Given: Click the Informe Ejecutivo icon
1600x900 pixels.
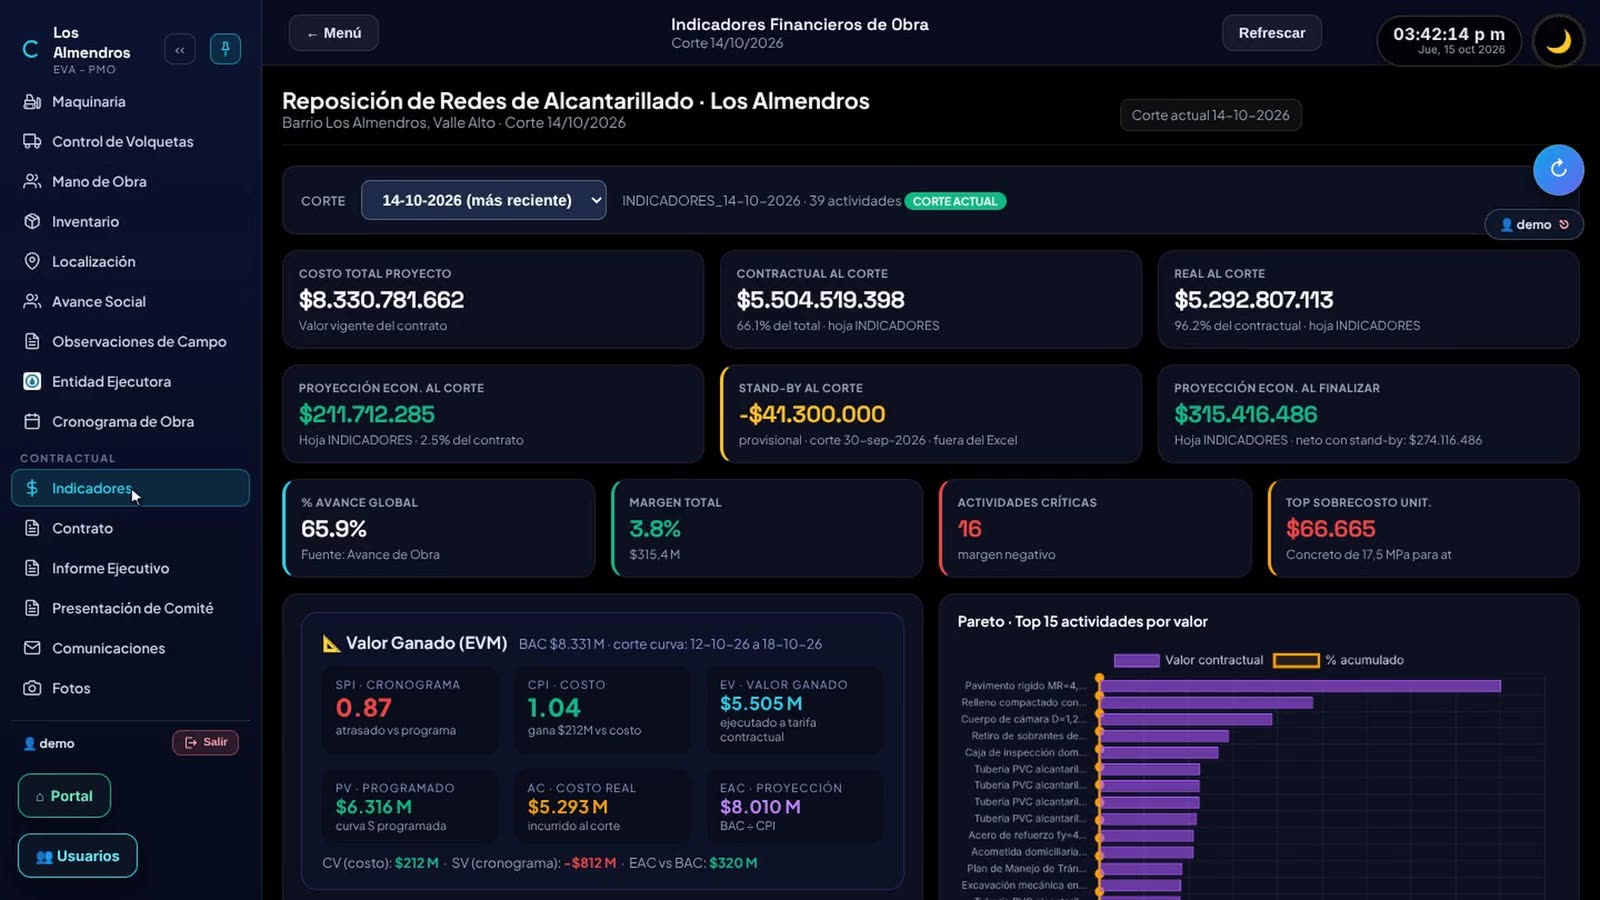Looking at the screenshot, I should click(x=32, y=568).
